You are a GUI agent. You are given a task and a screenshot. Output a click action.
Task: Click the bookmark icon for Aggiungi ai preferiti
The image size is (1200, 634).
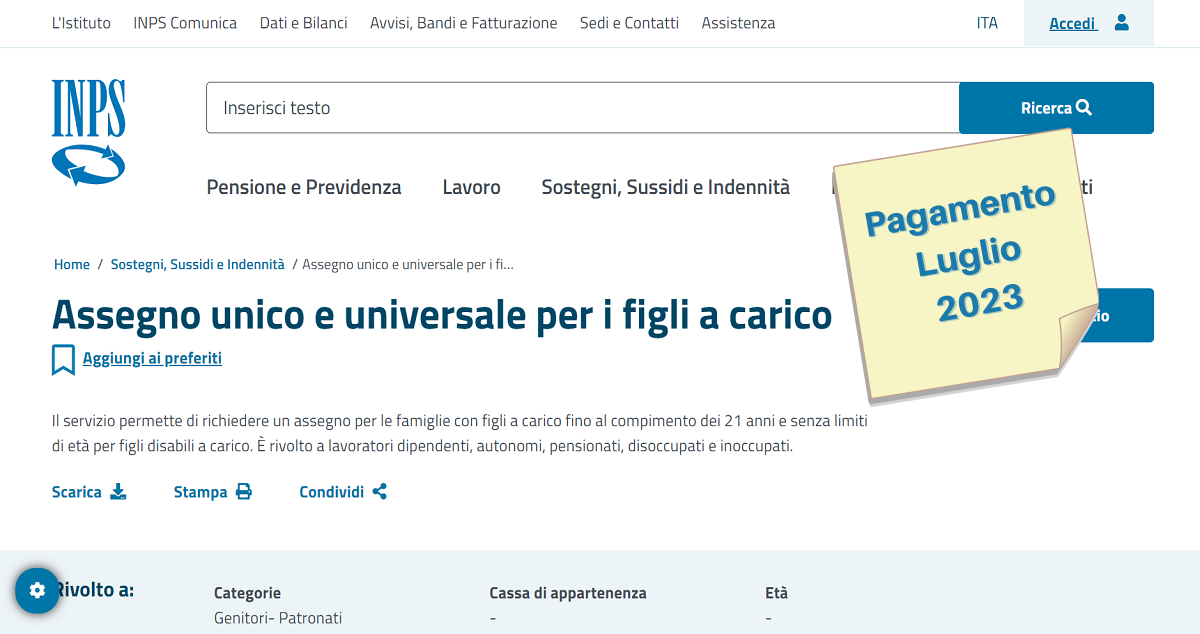click(63, 359)
